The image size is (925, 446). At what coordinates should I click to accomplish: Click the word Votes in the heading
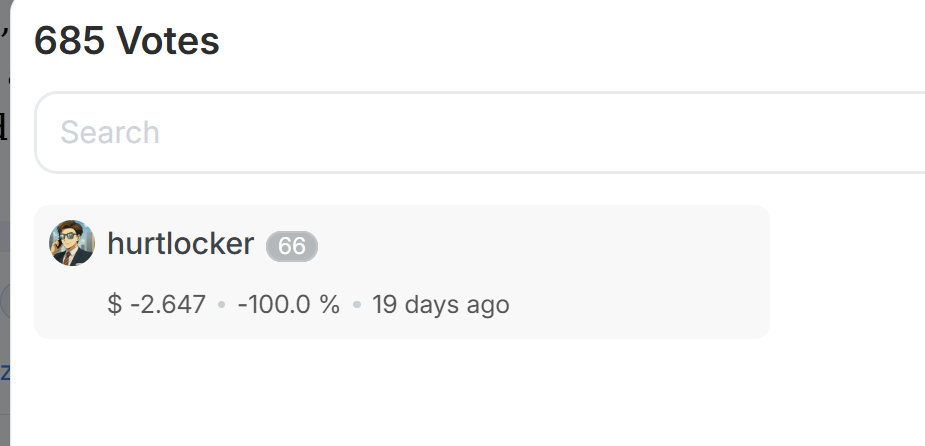point(168,41)
